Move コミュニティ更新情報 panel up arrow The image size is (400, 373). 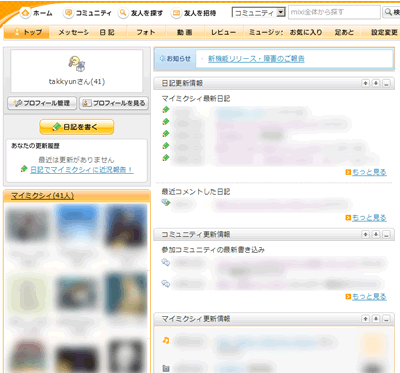[366, 234]
